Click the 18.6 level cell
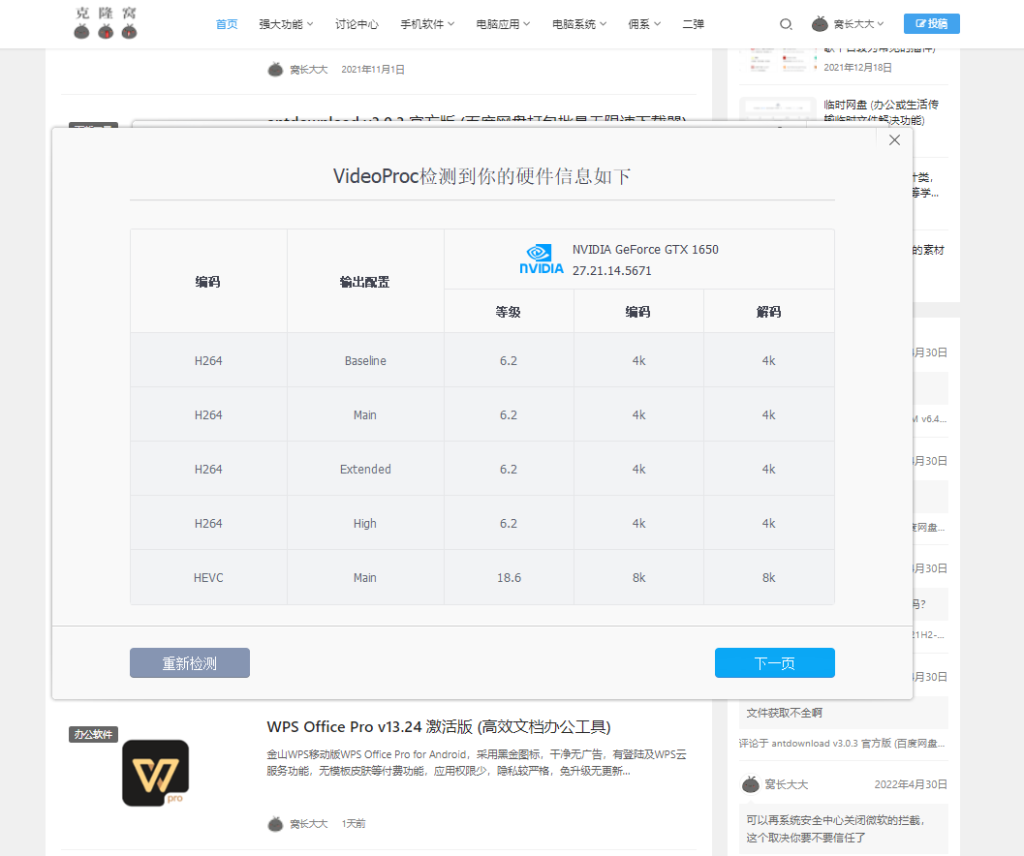This screenshot has height=856, width=1024. click(509, 577)
